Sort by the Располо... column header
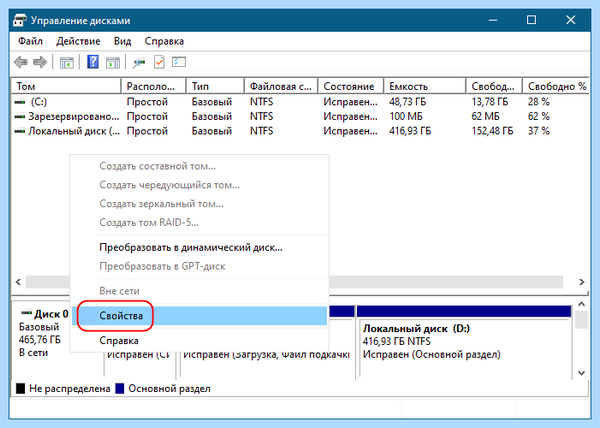Viewport: 600px width, 428px height. pyautogui.click(x=154, y=86)
